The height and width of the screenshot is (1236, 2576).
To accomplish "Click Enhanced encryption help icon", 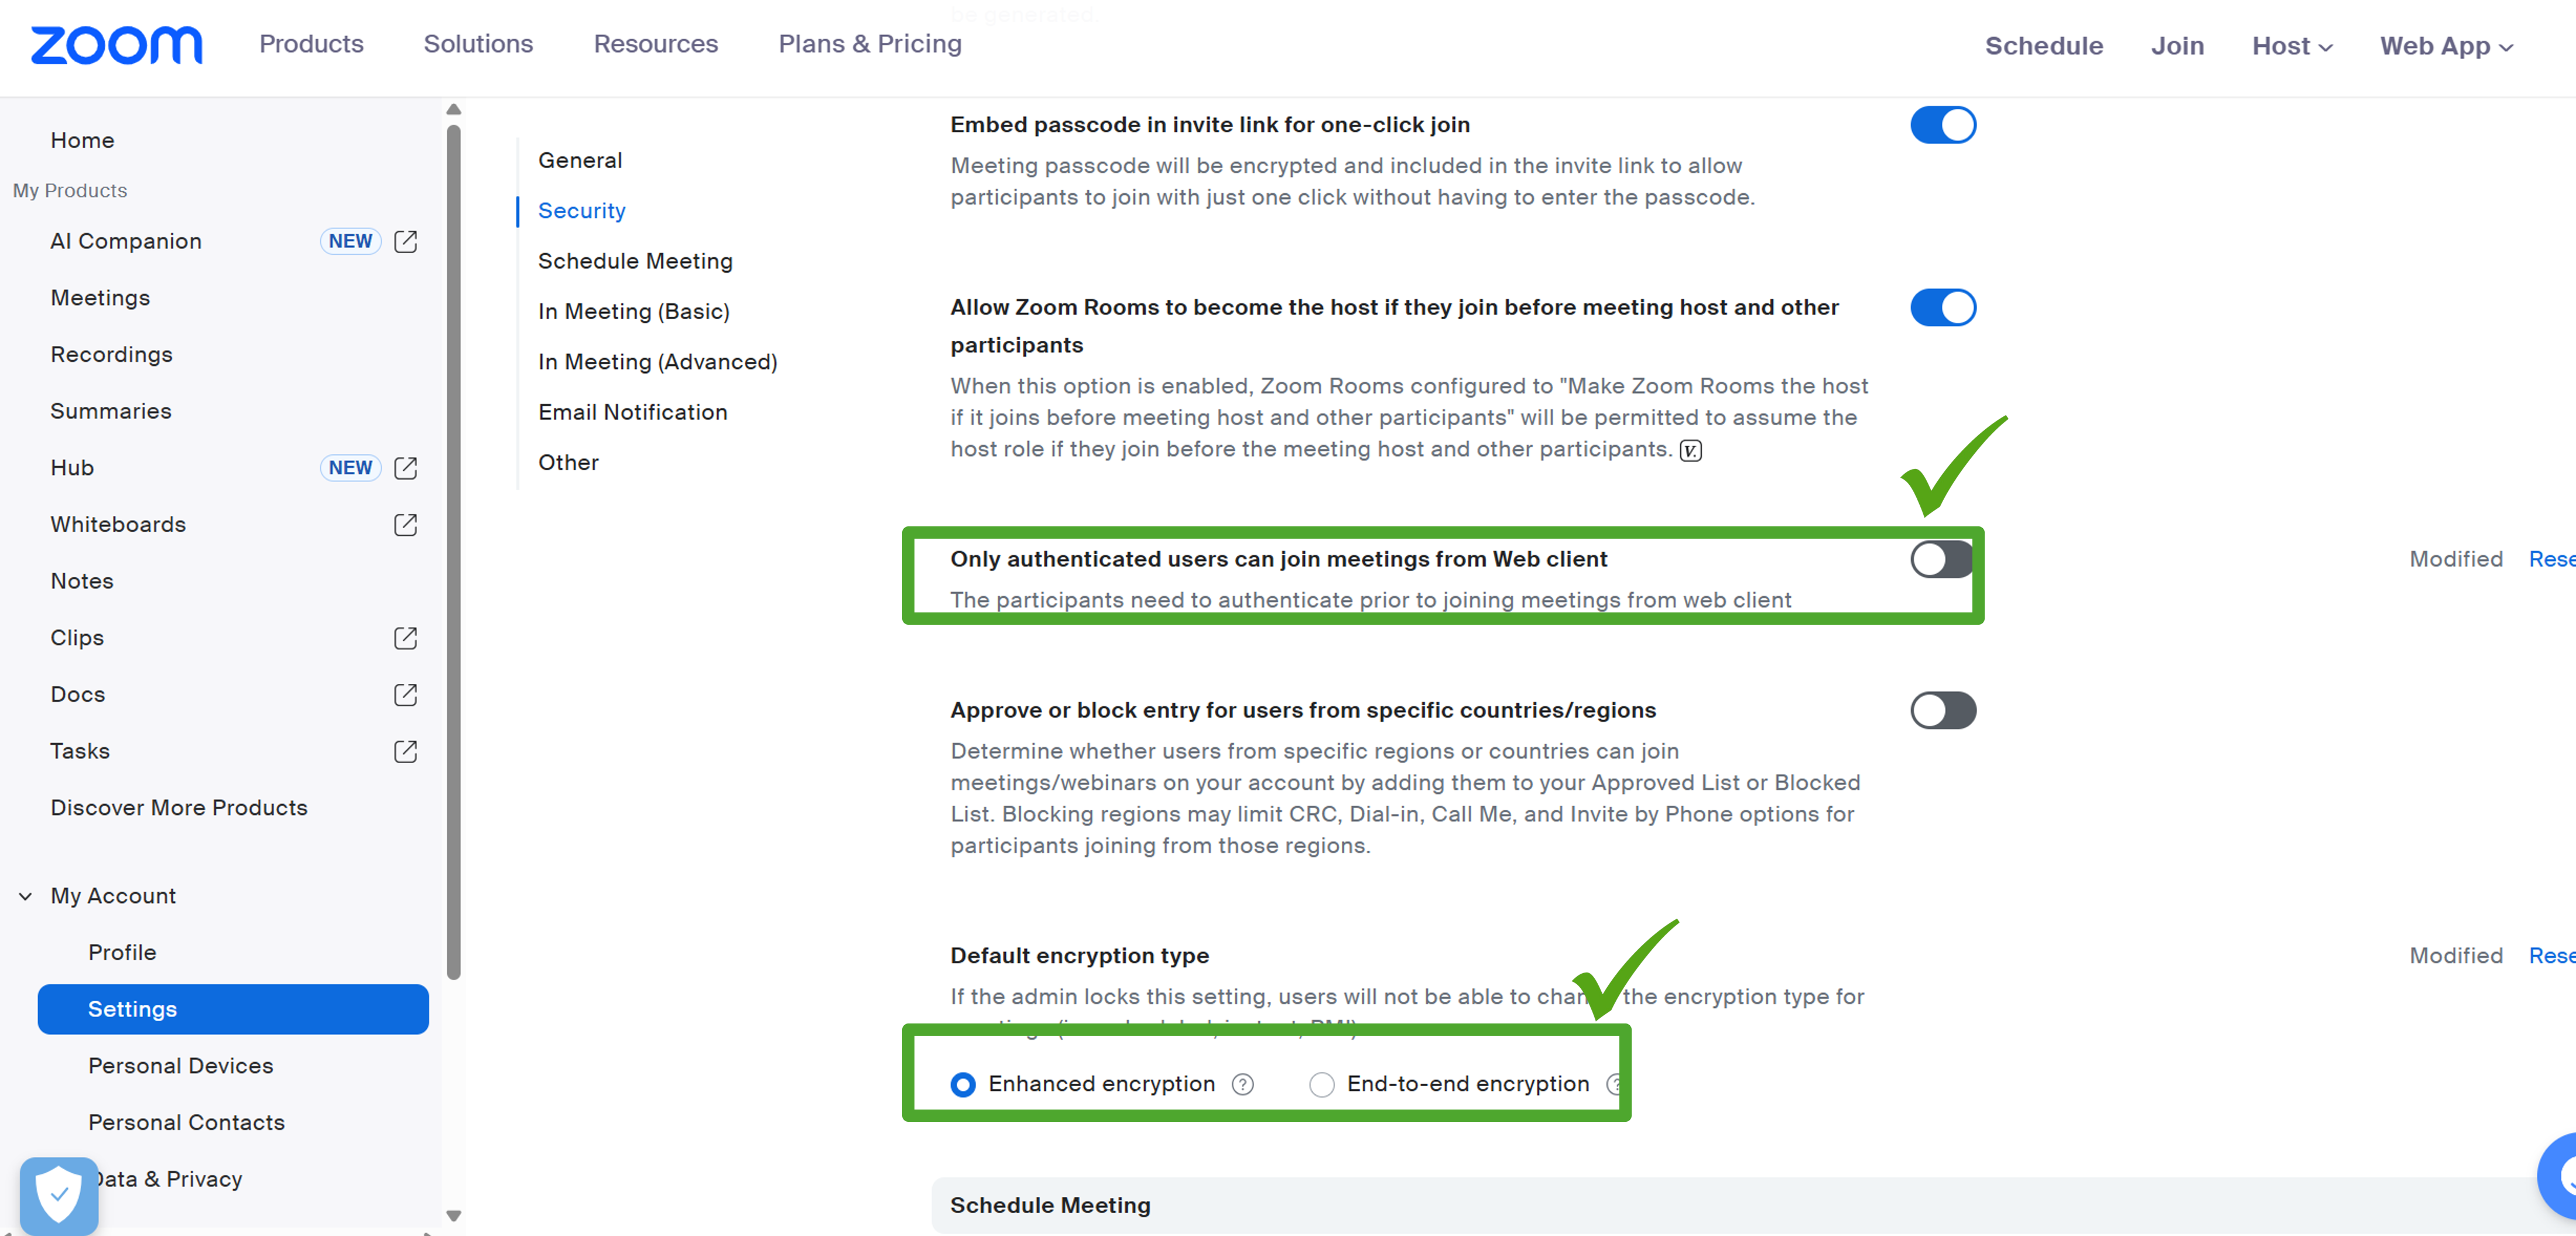I will [x=1243, y=1084].
